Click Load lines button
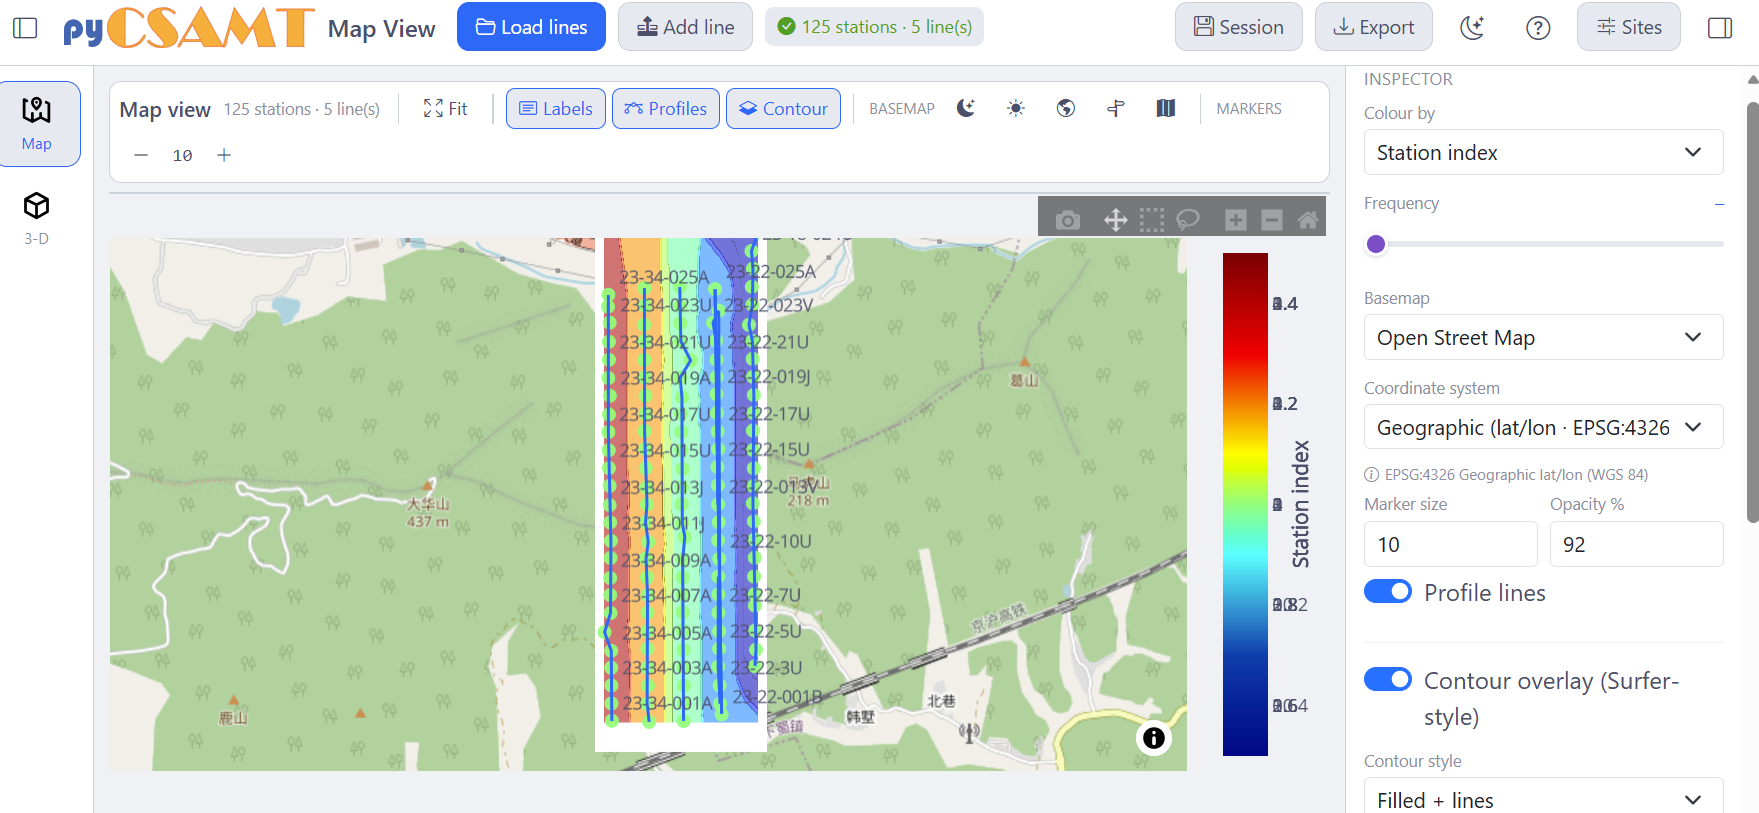The image size is (1759, 813). click(531, 27)
